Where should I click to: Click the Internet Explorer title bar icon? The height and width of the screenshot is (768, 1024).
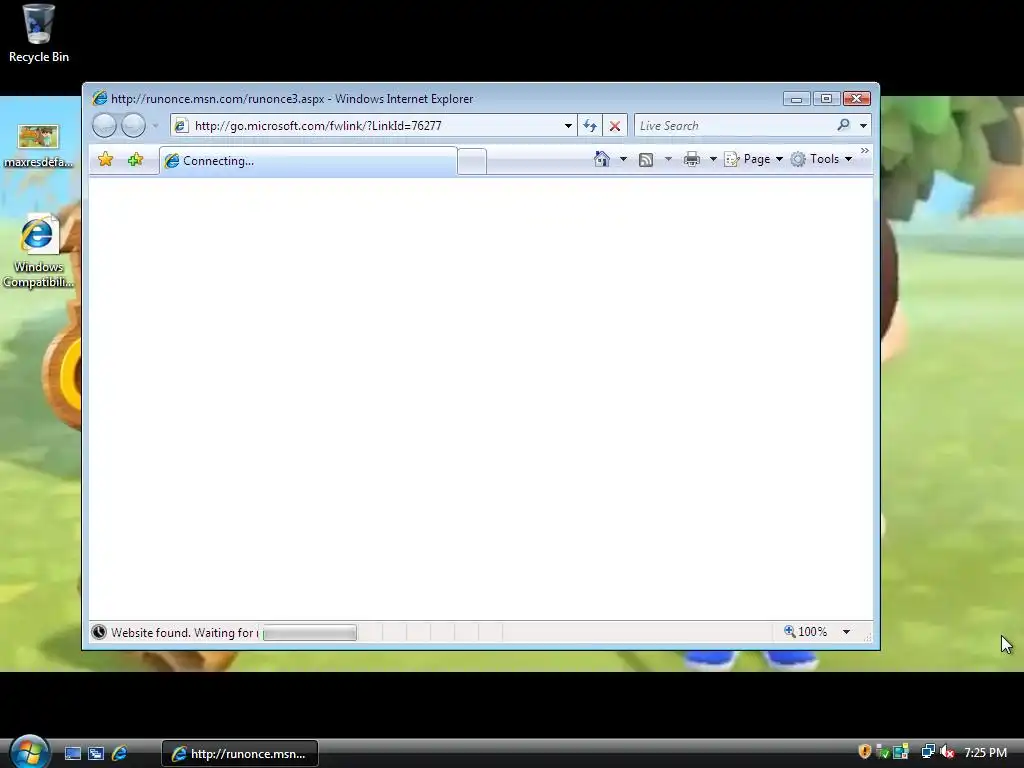(100, 98)
